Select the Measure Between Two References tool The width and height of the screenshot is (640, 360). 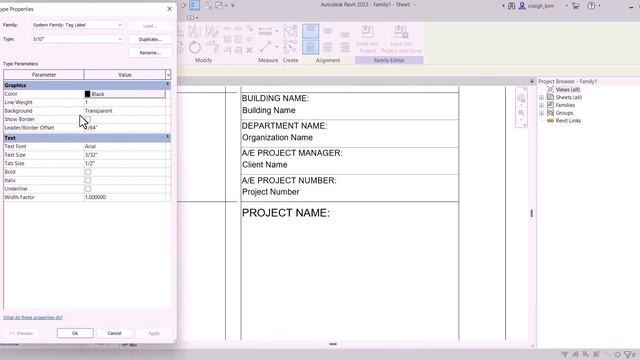265,47
